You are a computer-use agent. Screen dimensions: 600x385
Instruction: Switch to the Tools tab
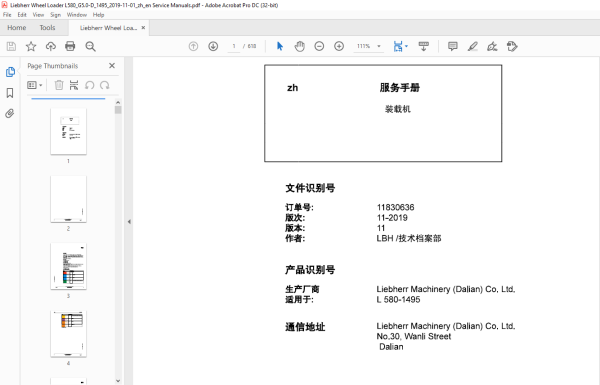(x=47, y=28)
